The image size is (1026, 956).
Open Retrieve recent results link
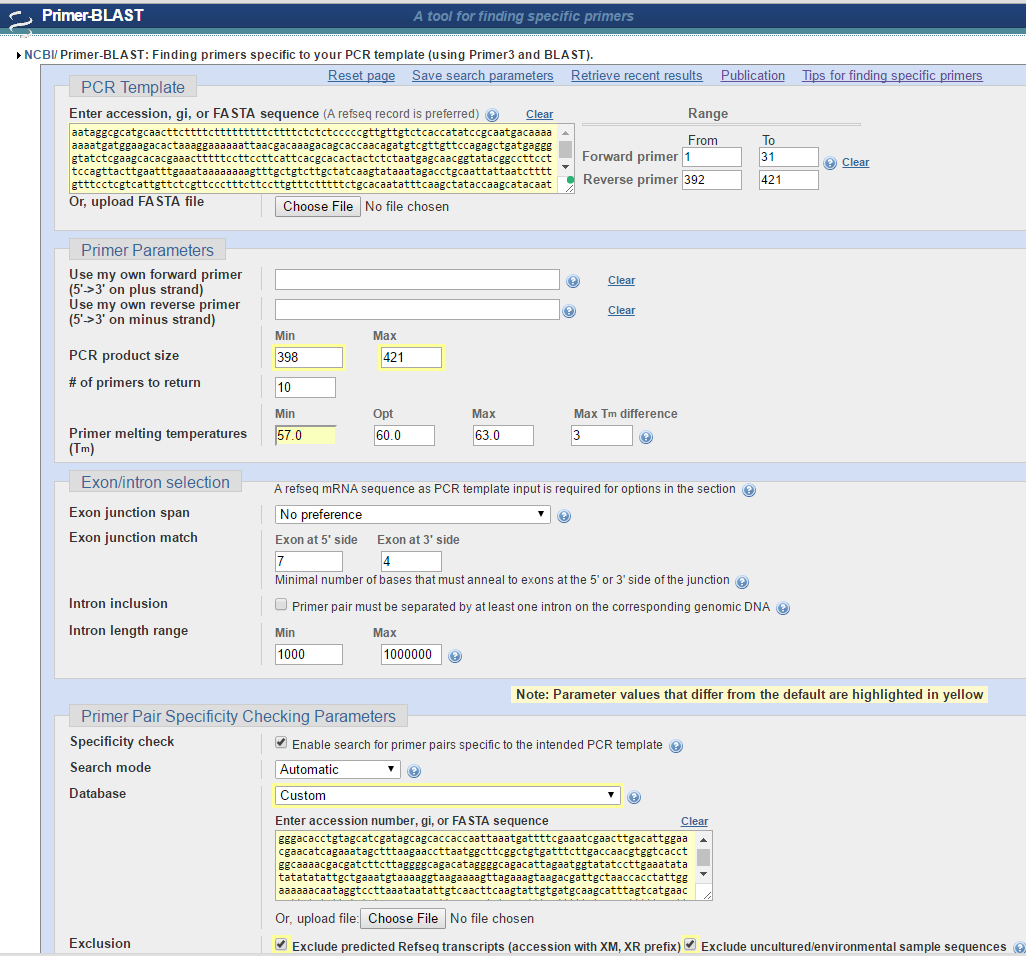coord(636,76)
